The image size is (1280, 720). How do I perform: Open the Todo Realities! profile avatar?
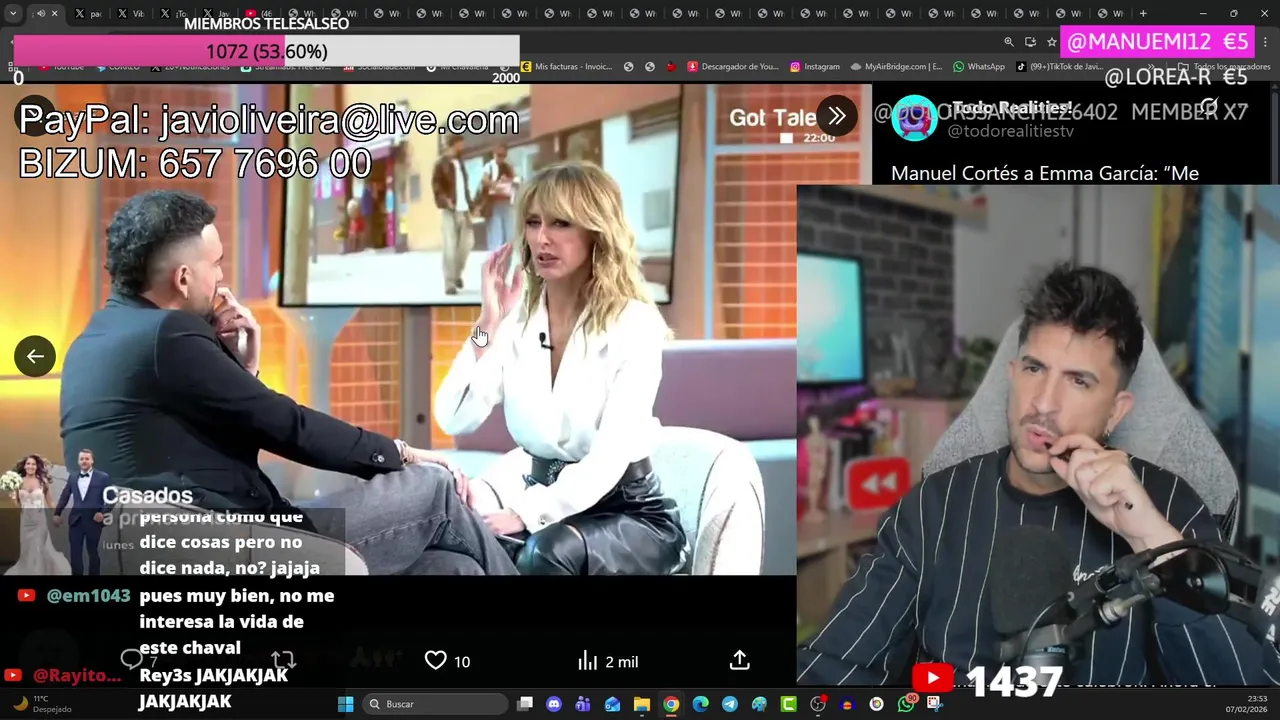(x=913, y=119)
